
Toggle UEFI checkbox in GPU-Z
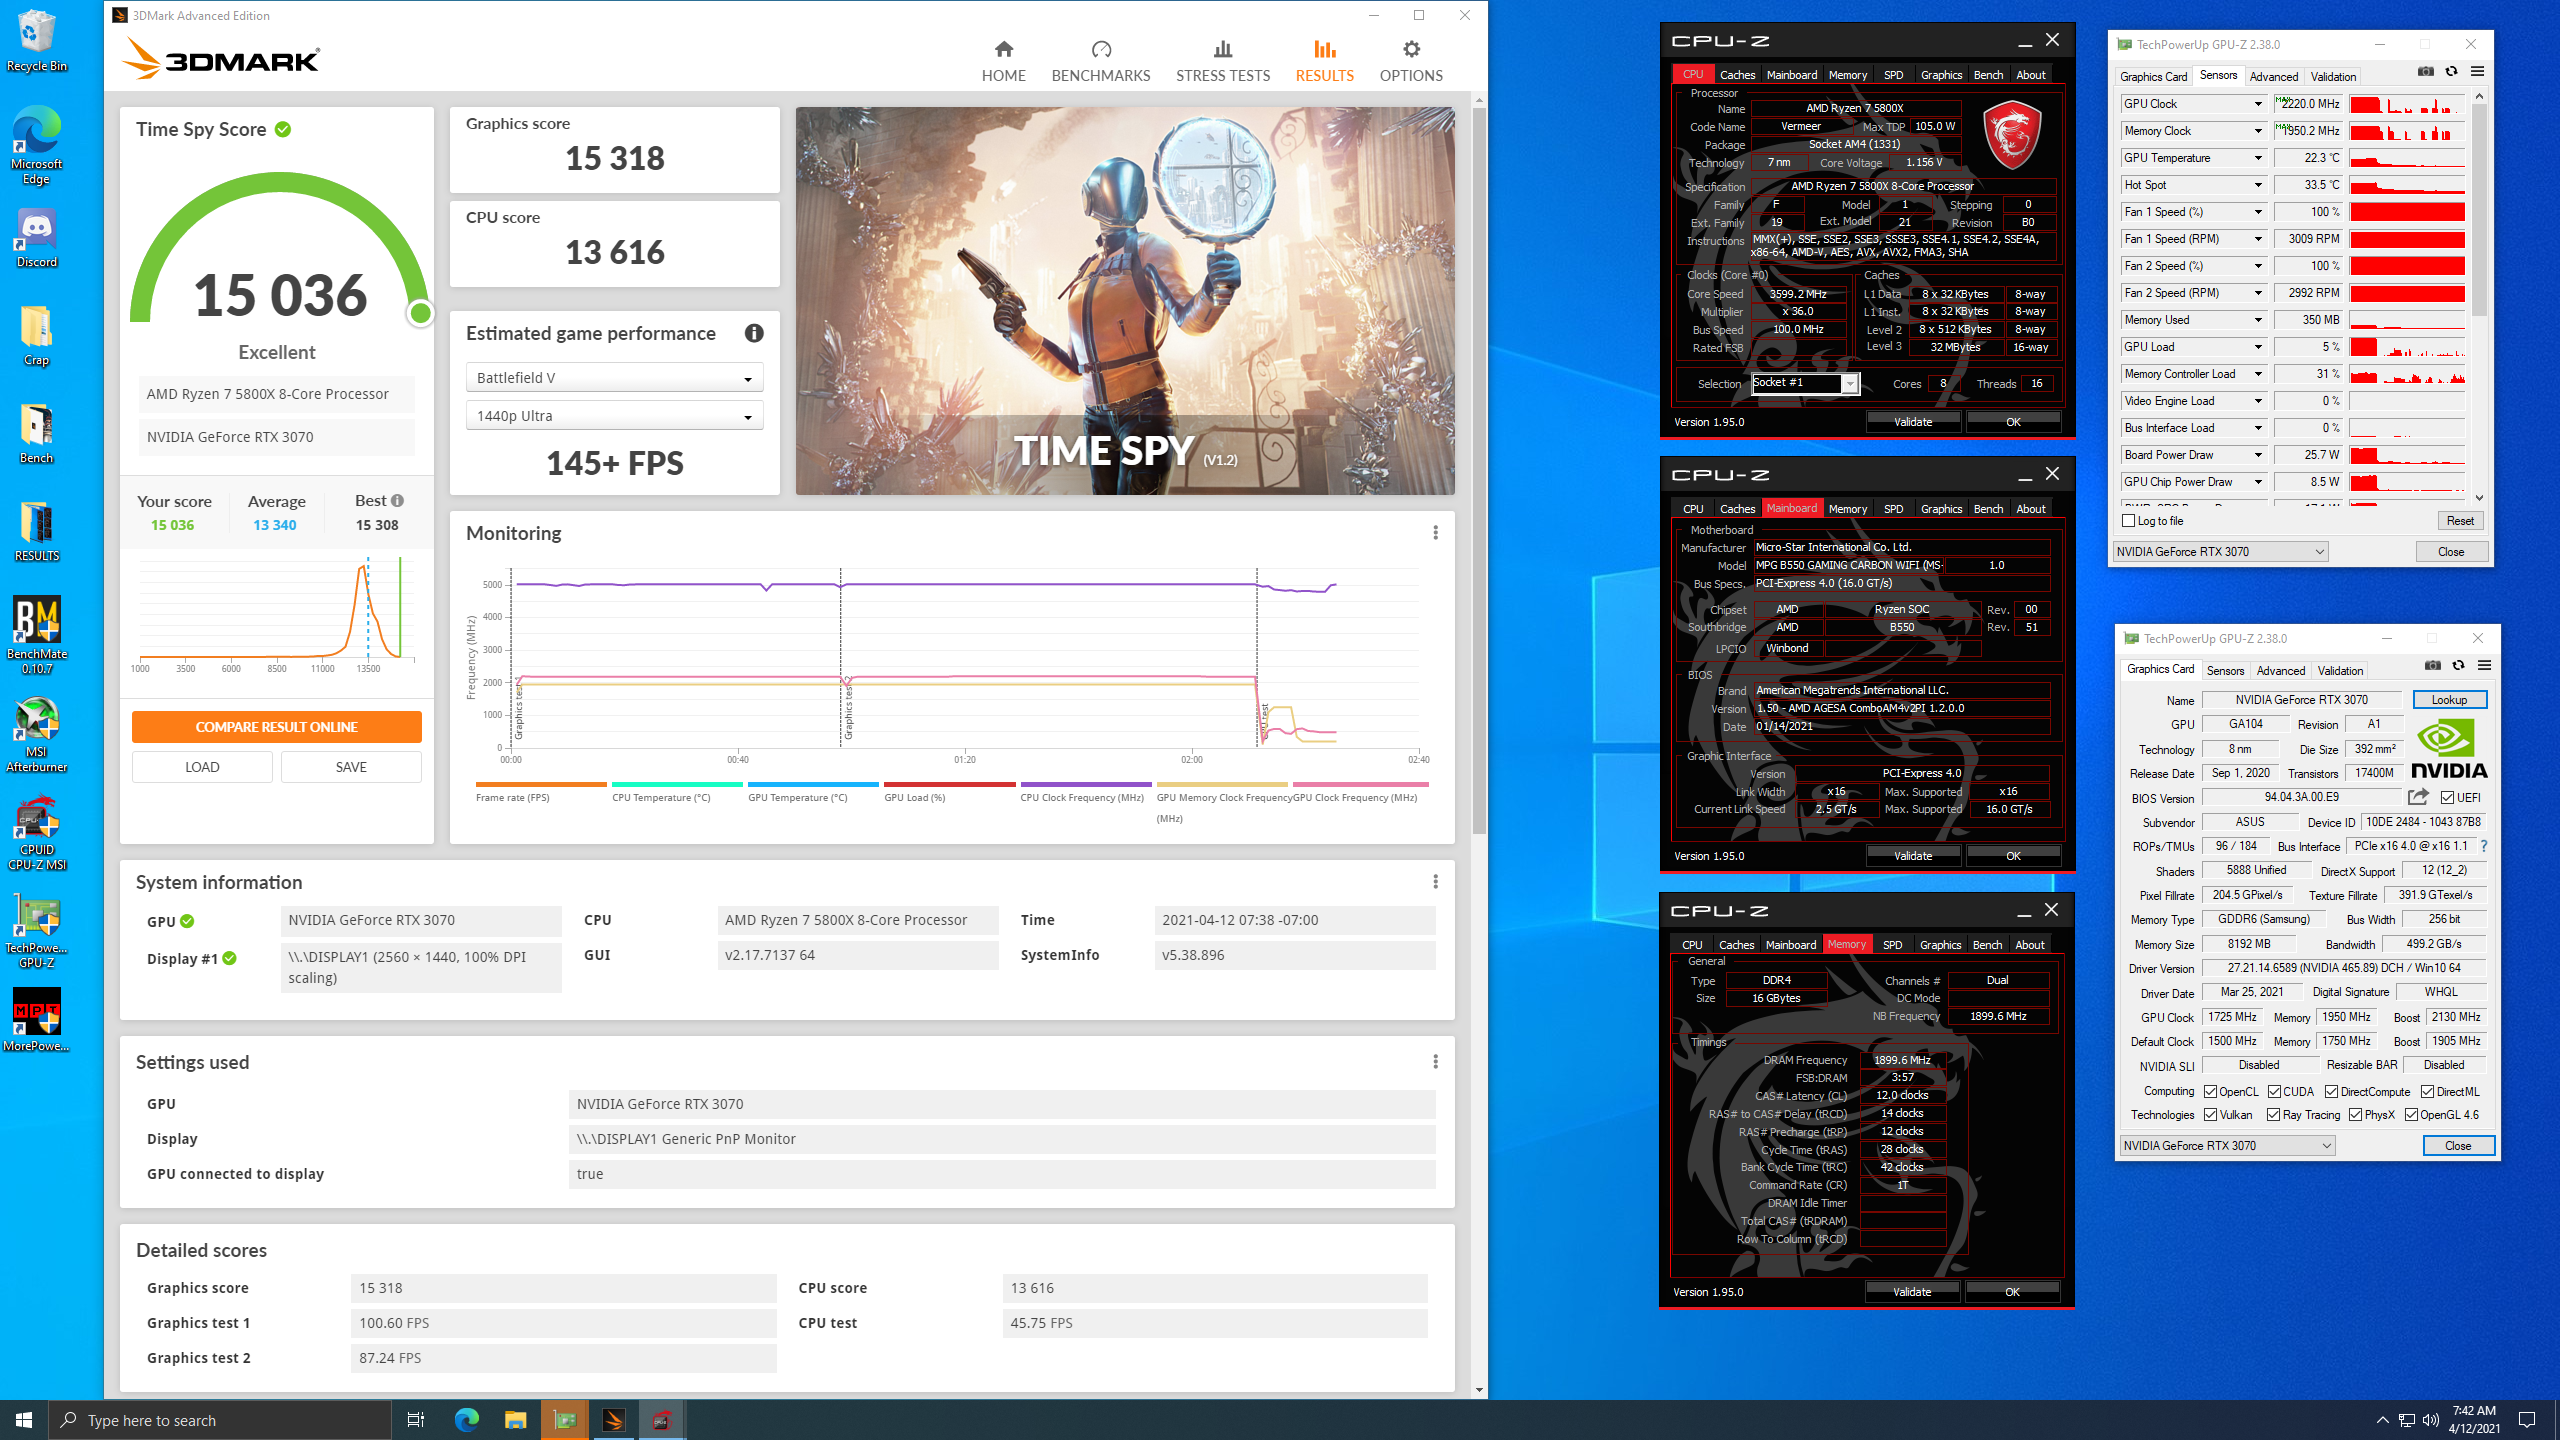point(2446,797)
